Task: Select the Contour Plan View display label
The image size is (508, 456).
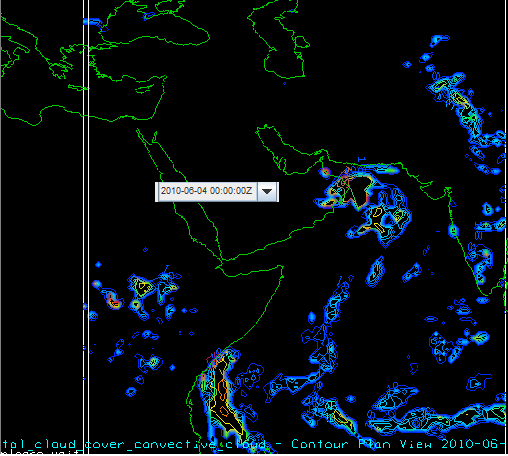Action: pyautogui.click(x=361, y=444)
